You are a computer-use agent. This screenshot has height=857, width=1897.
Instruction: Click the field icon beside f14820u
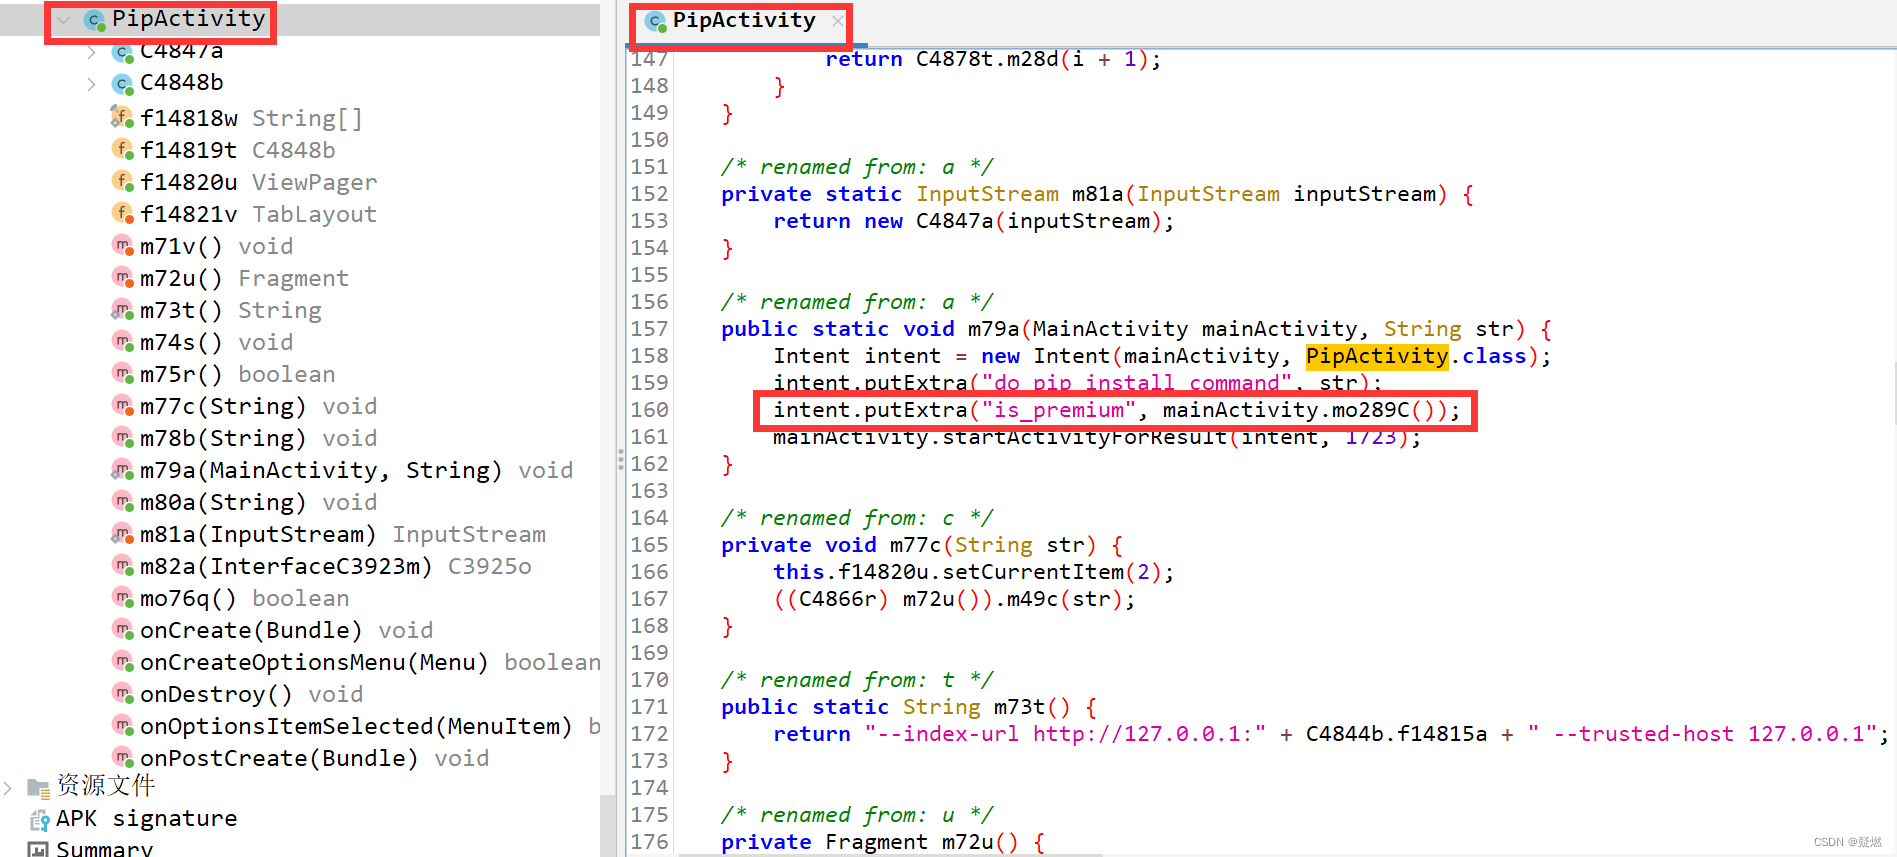point(122,182)
